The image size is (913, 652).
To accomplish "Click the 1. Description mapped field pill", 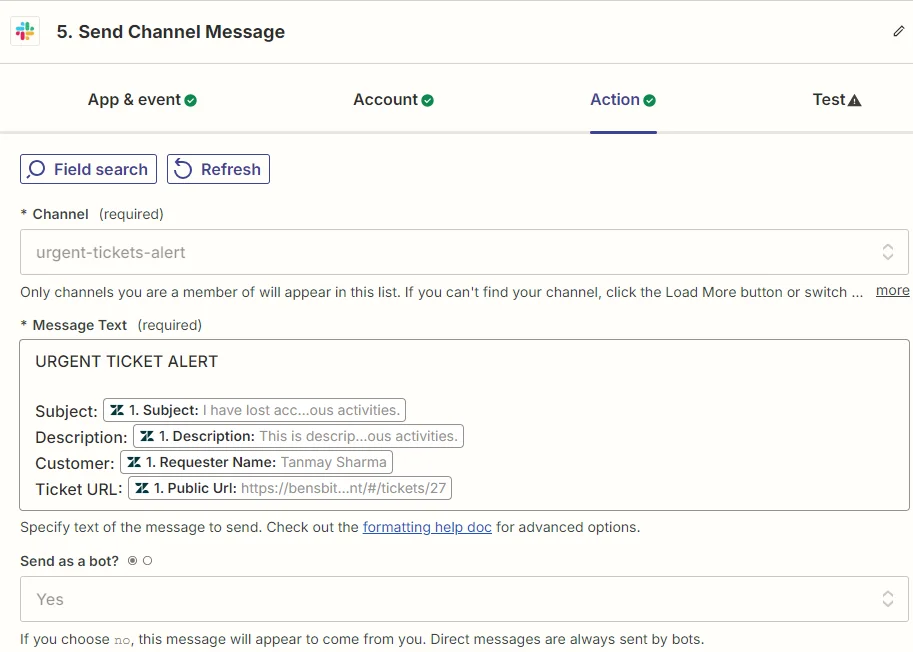I will (x=298, y=436).
